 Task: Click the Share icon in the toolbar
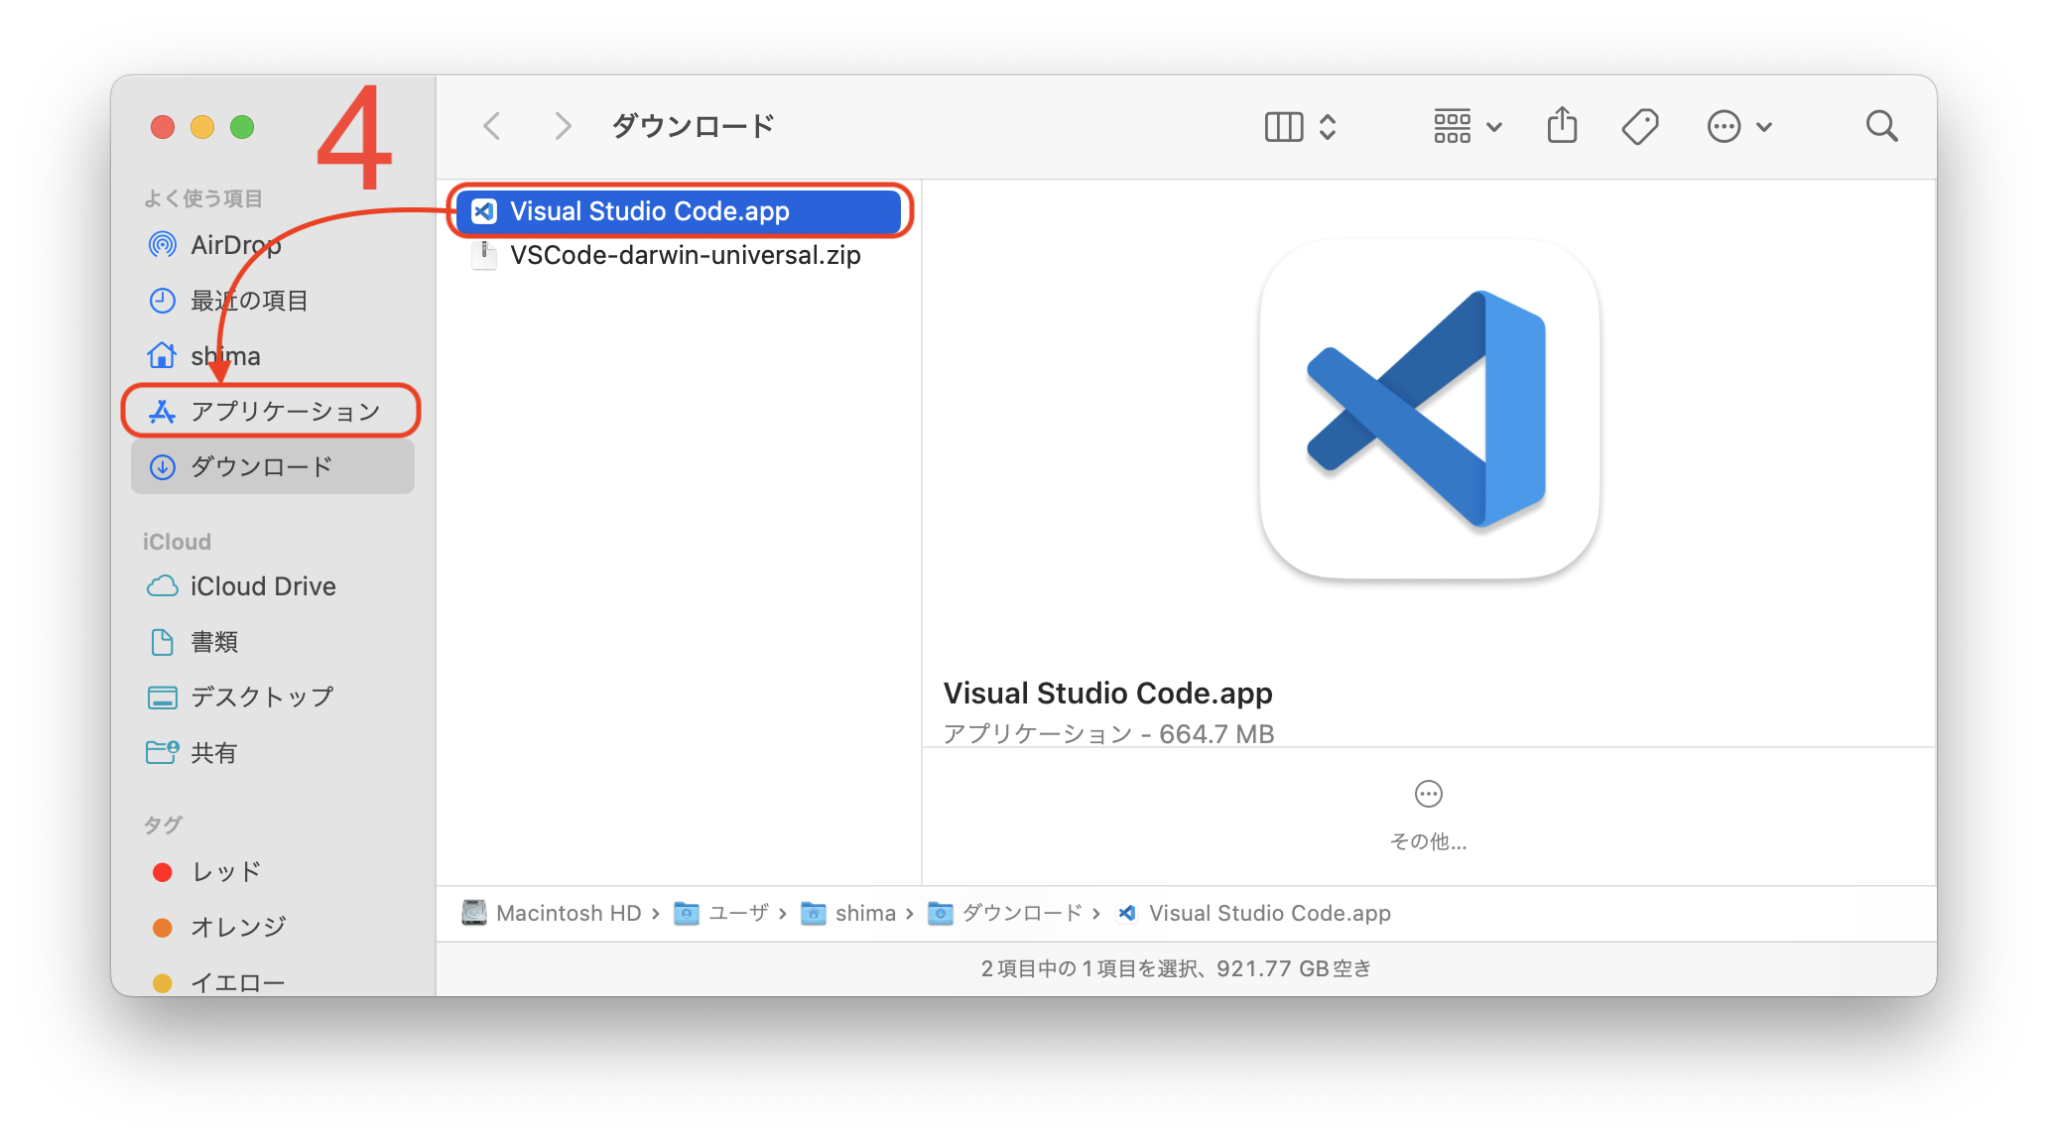[1561, 125]
